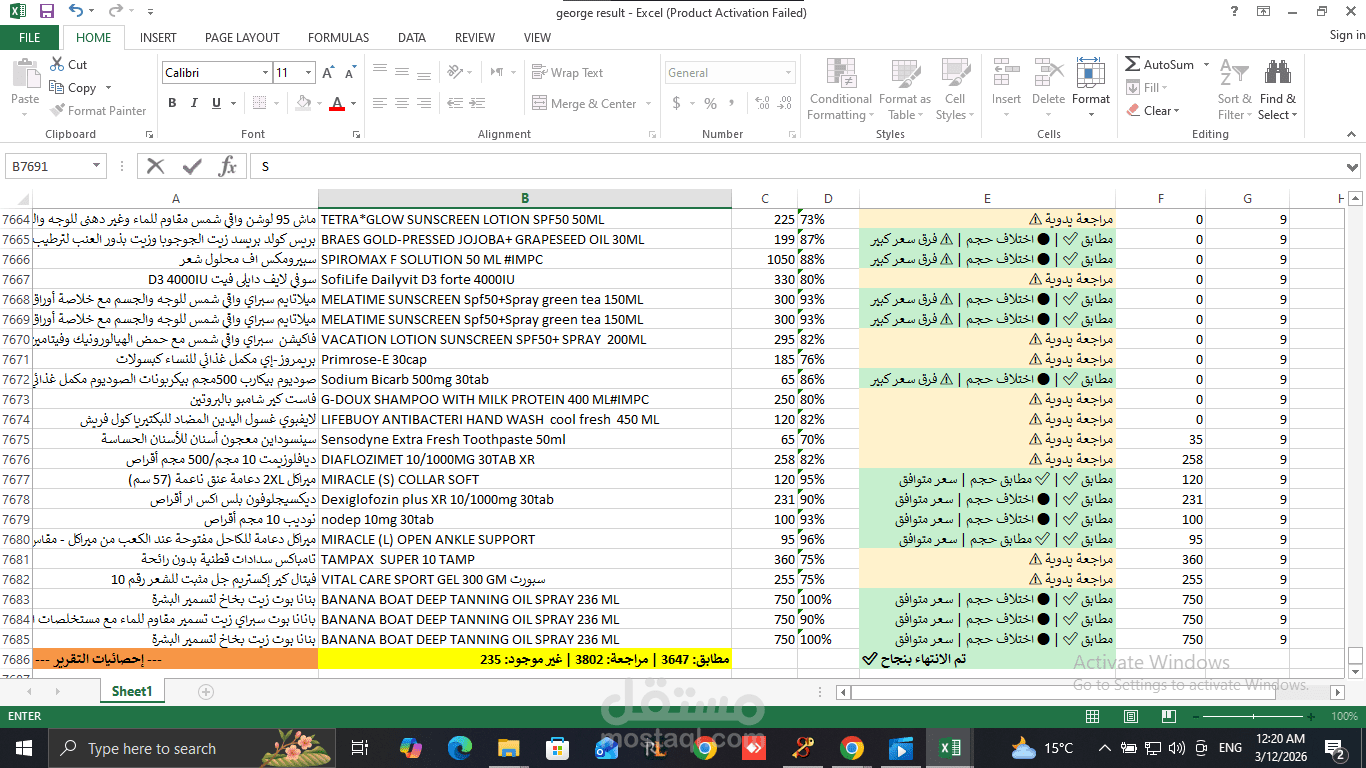
Task: Activate the Format Painter brush
Action: (x=98, y=110)
